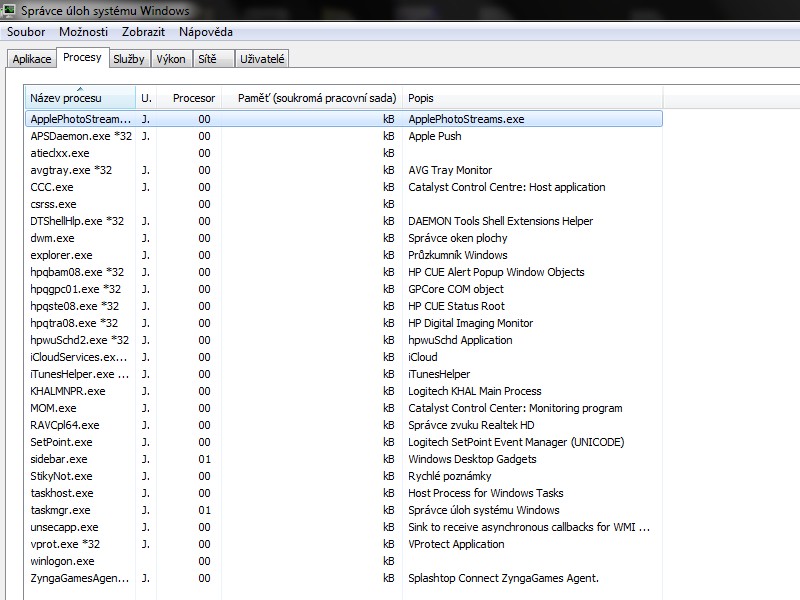Switch to the Služby tab
This screenshot has height=600, width=800.
pyautogui.click(x=129, y=59)
